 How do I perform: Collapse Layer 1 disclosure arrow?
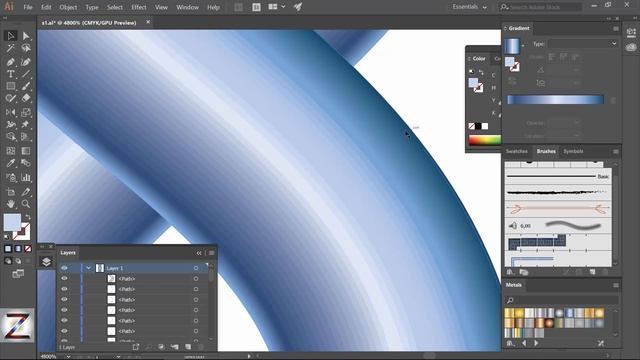(x=89, y=268)
